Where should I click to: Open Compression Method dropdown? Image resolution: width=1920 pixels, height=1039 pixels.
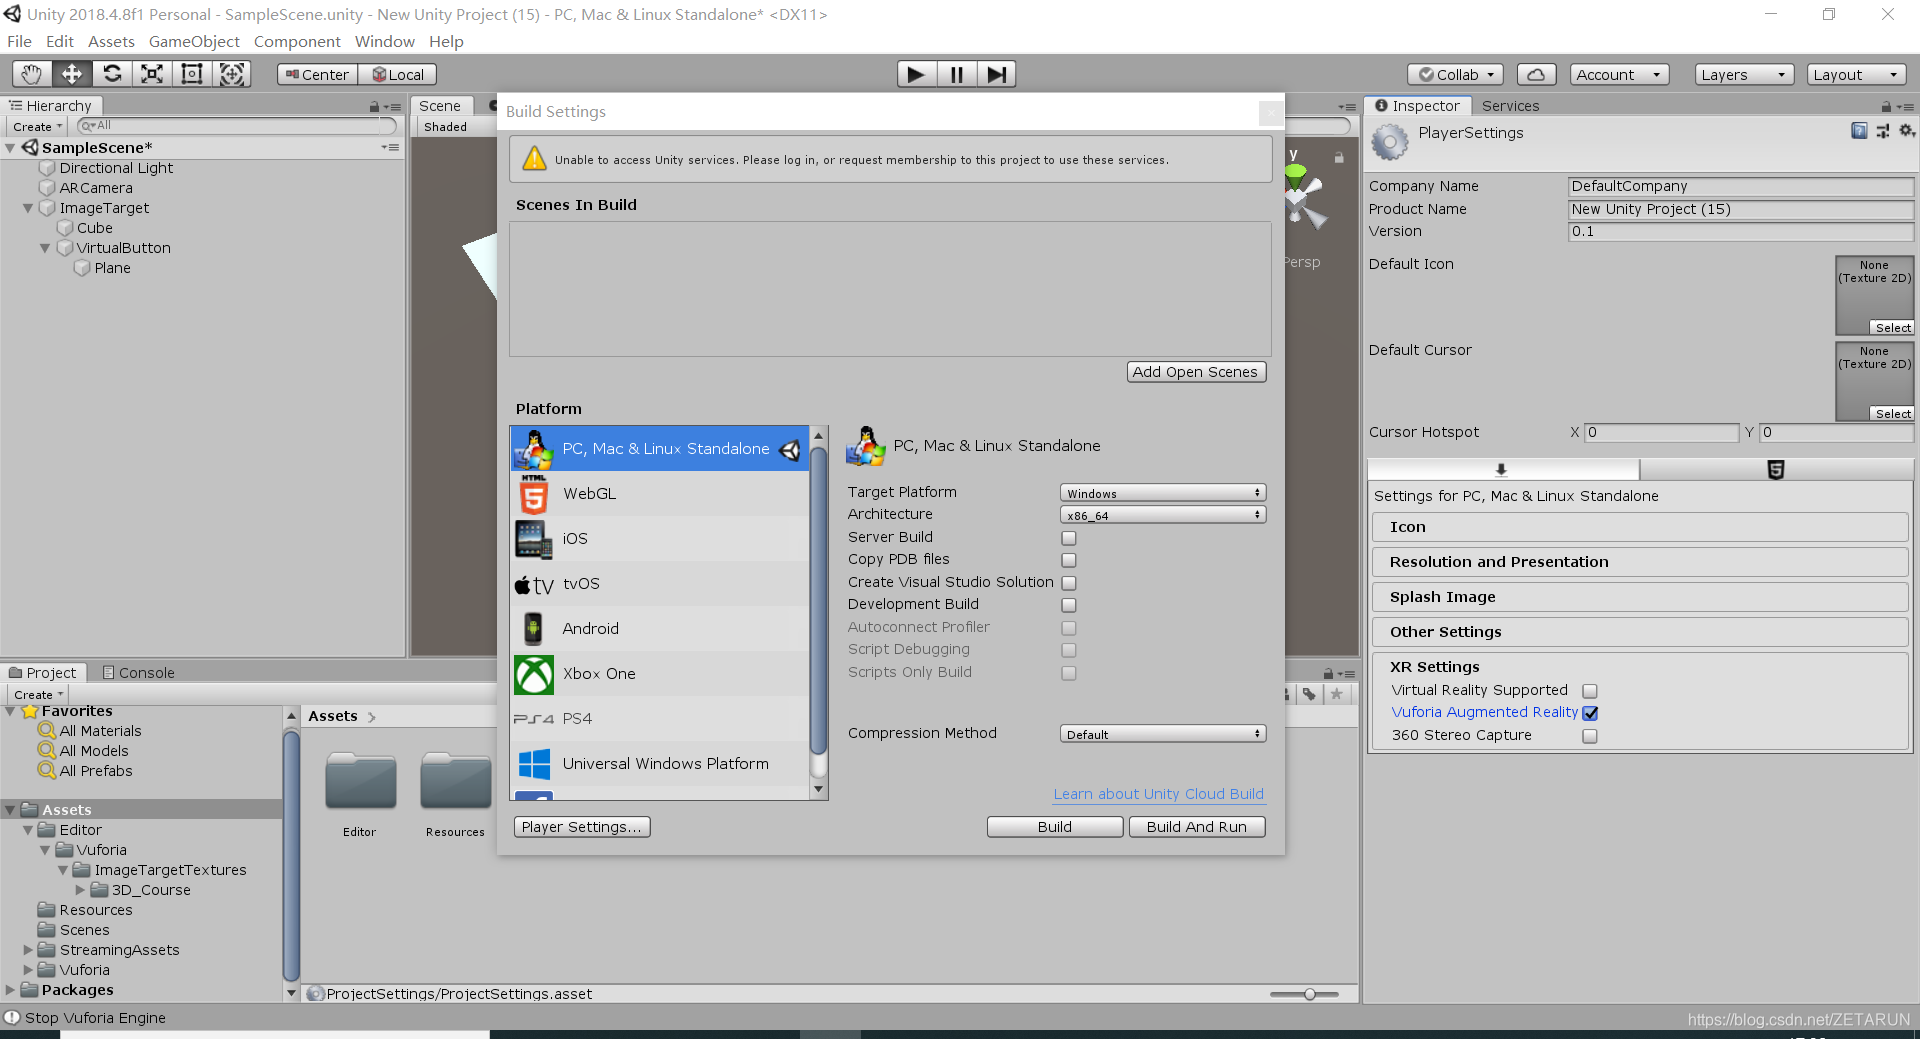pyautogui.click(x=1163, y=734)
